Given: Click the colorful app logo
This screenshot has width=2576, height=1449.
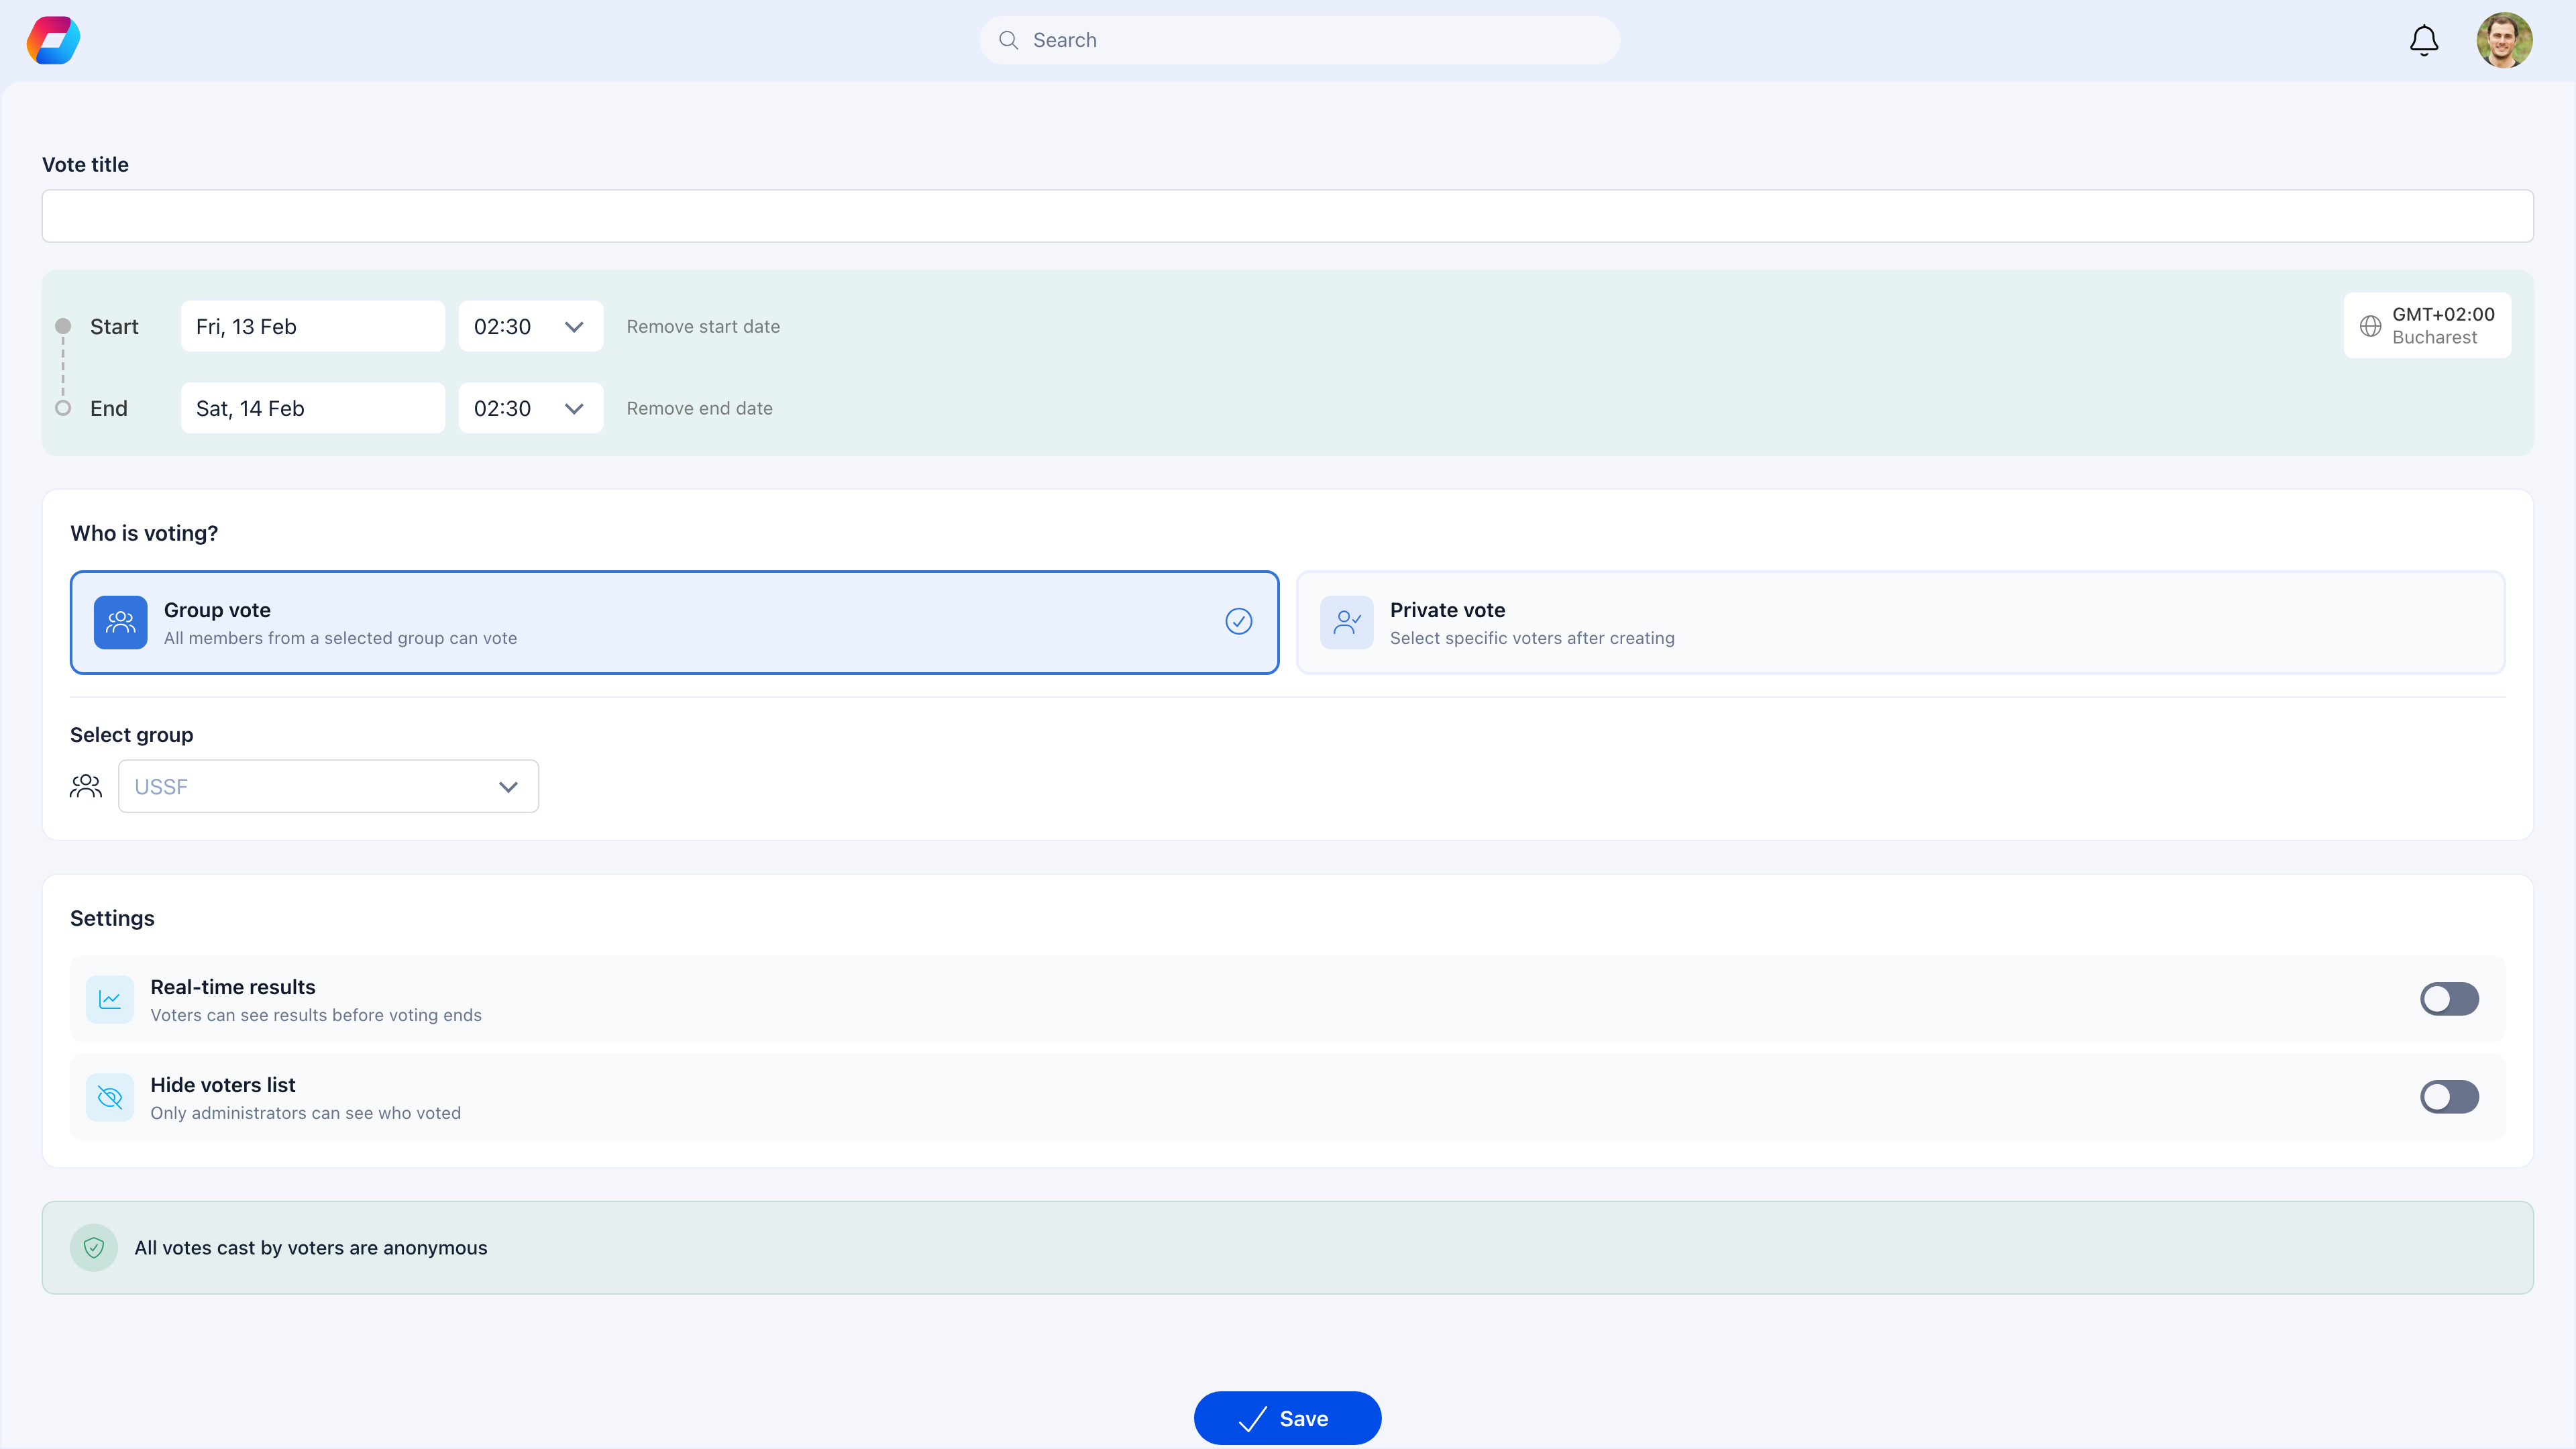Looking at the screenshot, I should tap(52, 40).
